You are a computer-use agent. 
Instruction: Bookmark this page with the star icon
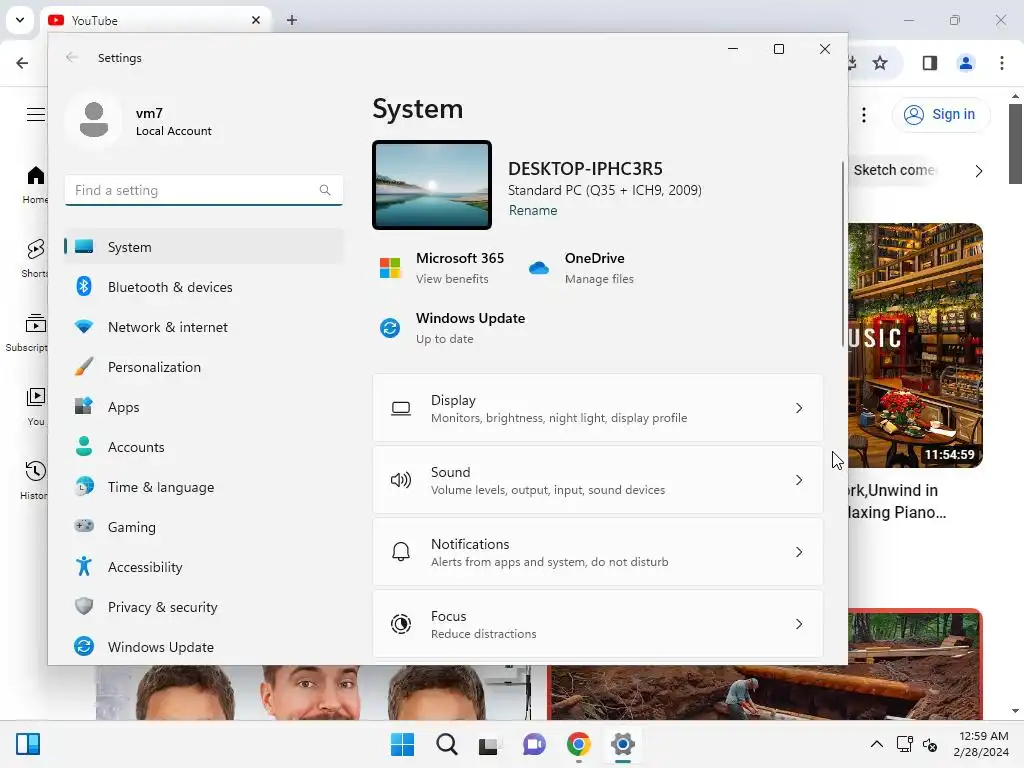coord(880,63)
